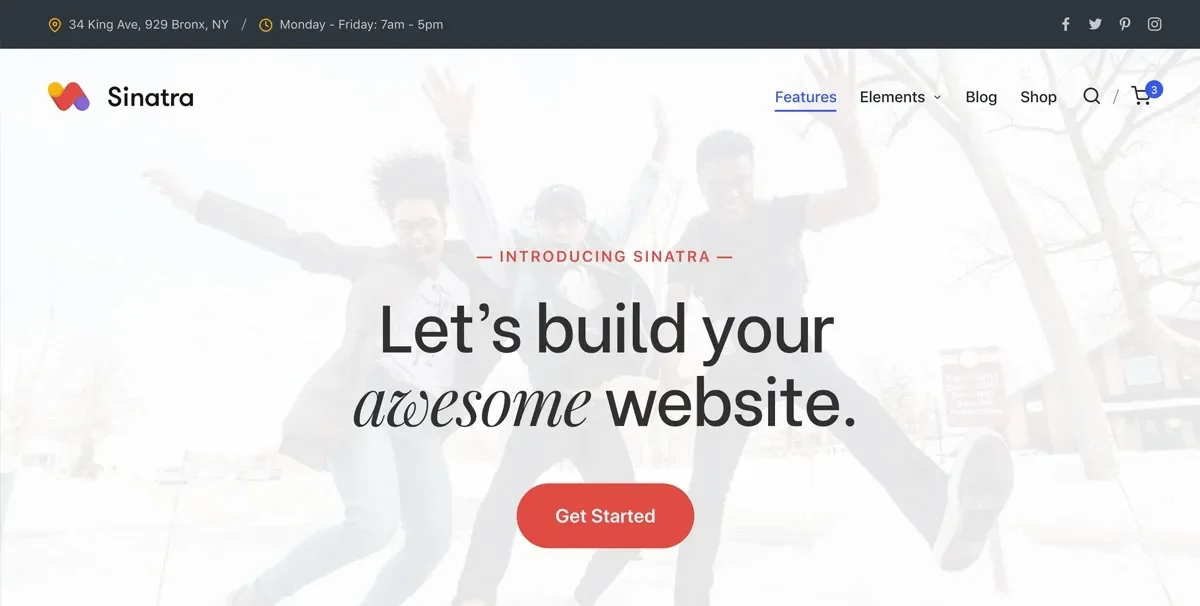The height and width of the screenshot is (606, 1200).
Task: Expand the Elements menu chevron
Action: [x=937, y=97]
